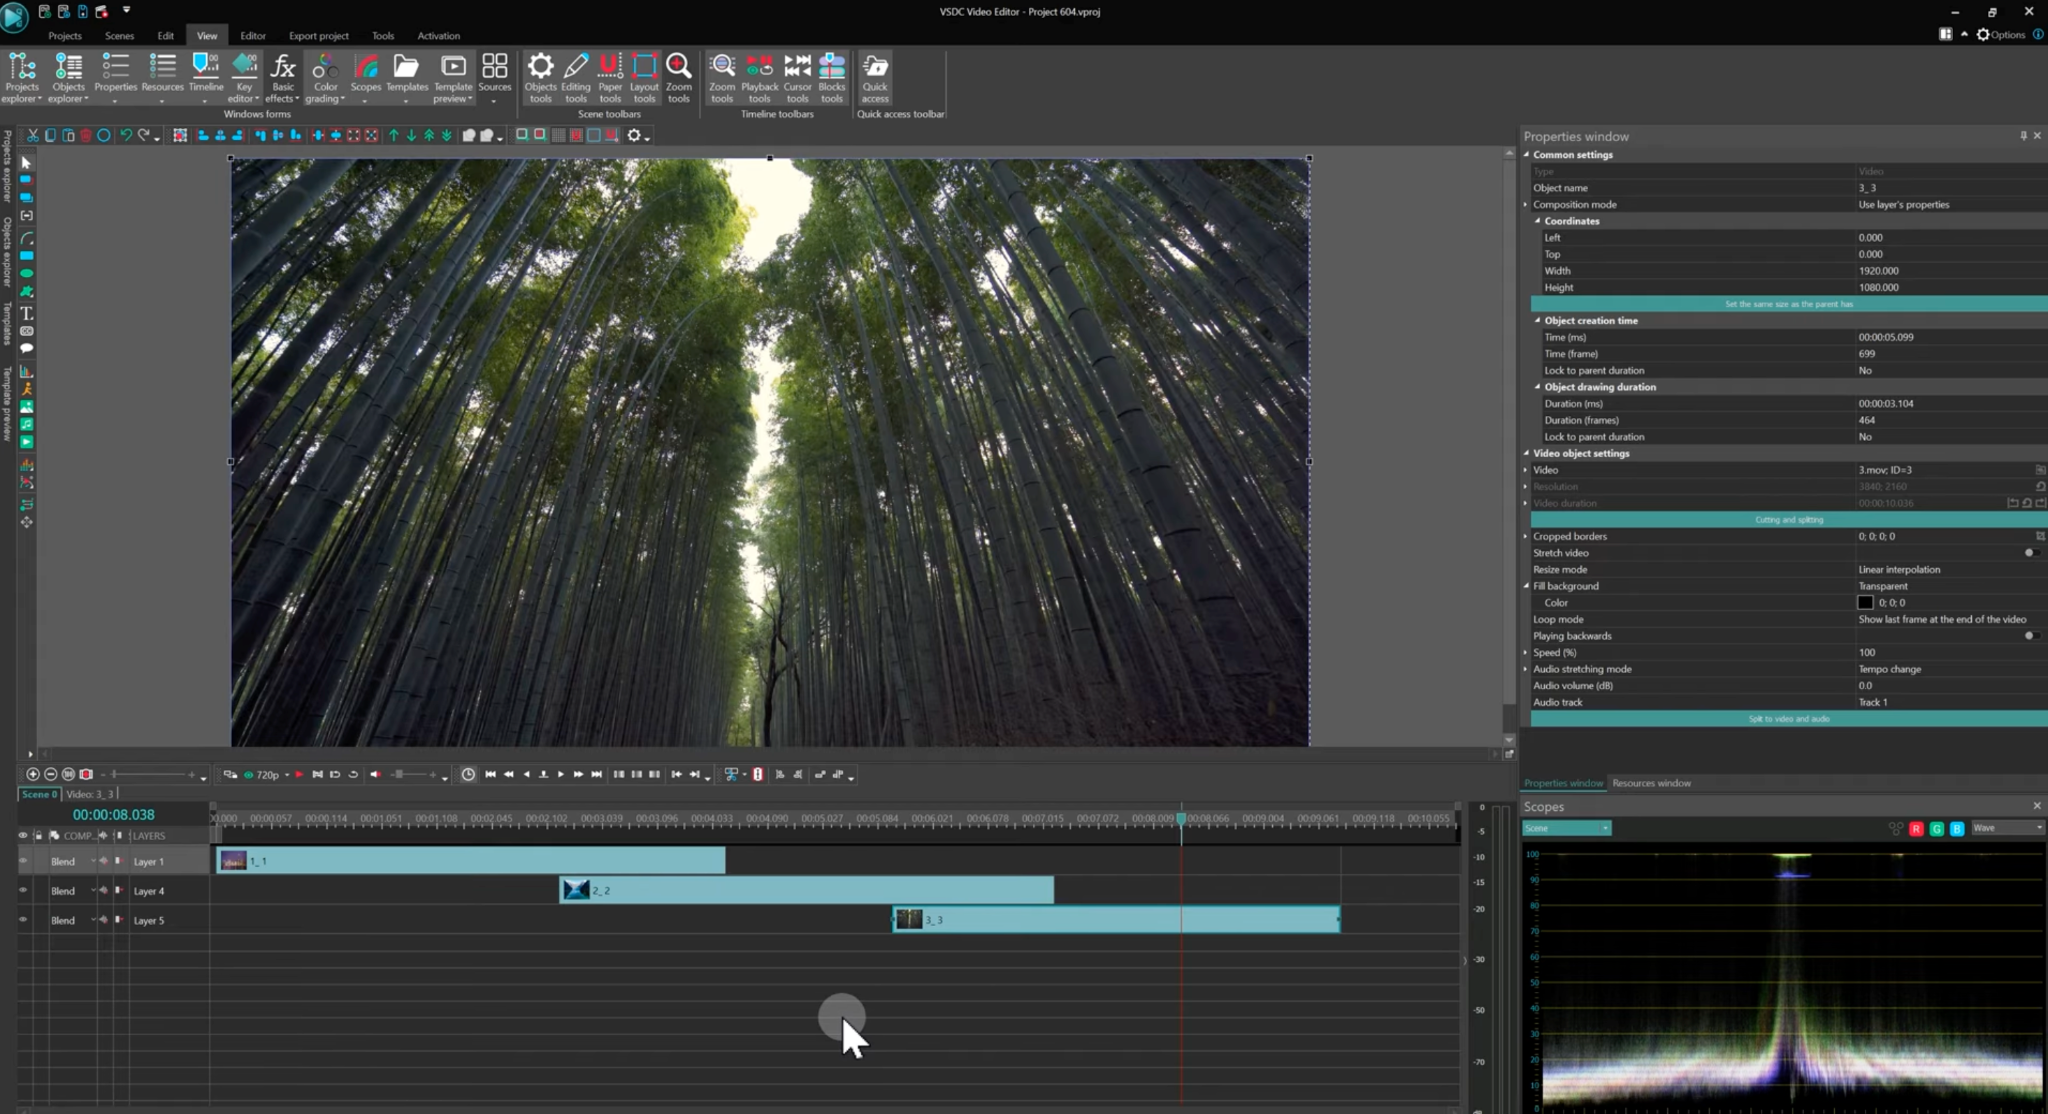Expand the Cropped borders property

1527,536
